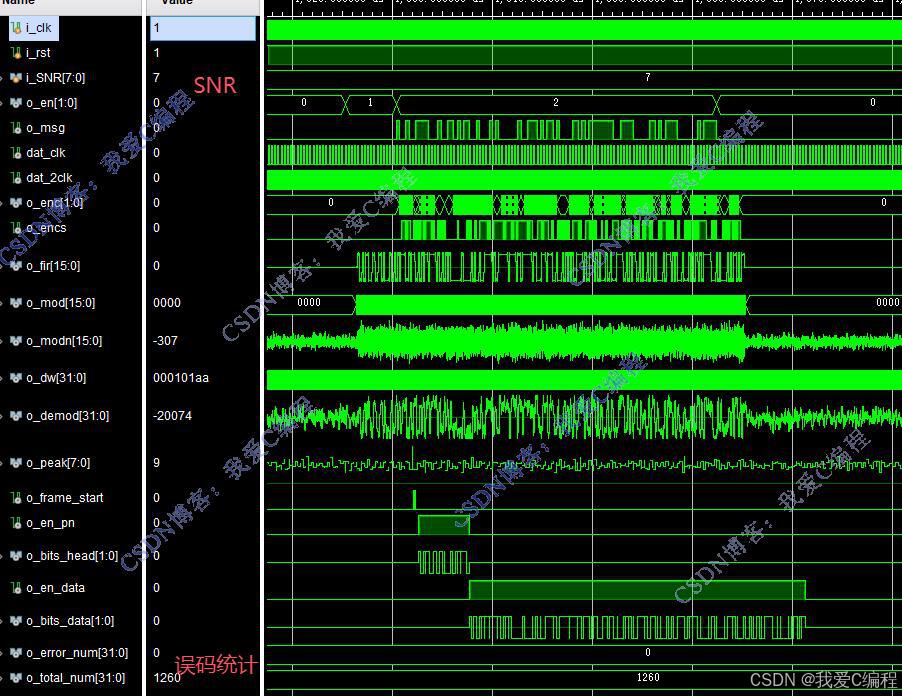
Task: Click the o_msg signal icon
Action: pyautogui.click(x=17, y=128)
